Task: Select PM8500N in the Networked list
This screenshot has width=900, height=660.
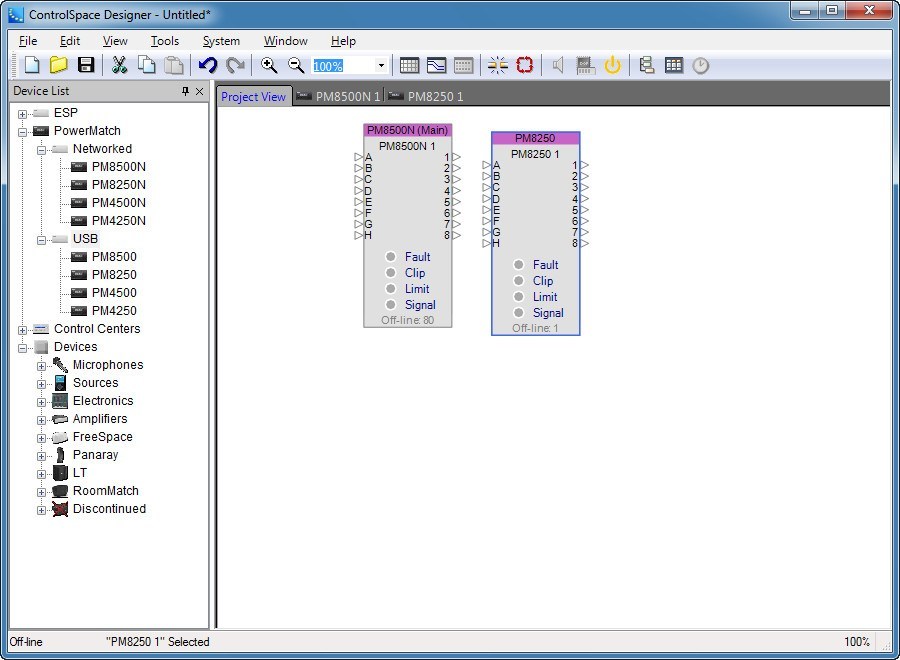Action: pyautogui.click(x=118, y=166)
